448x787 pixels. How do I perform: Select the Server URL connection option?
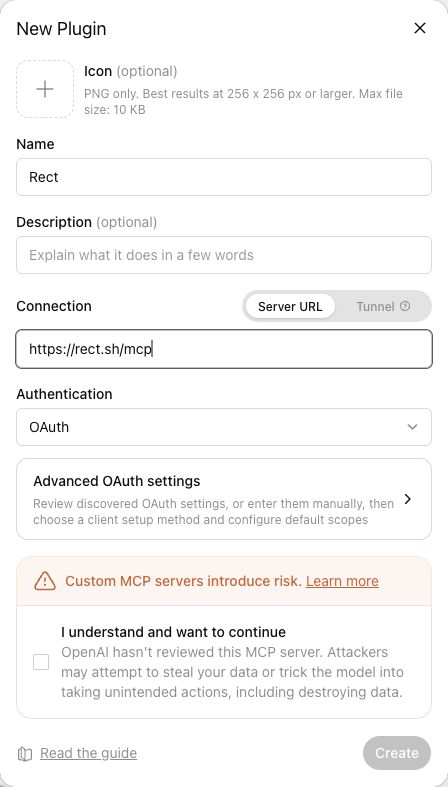[x=290, y=306]
